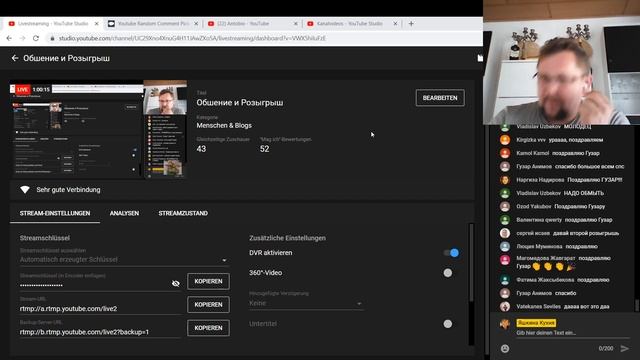Click Kirgizka vvv's avatar in chat
The width and height of the screenshot is (640, 360).
505,140
